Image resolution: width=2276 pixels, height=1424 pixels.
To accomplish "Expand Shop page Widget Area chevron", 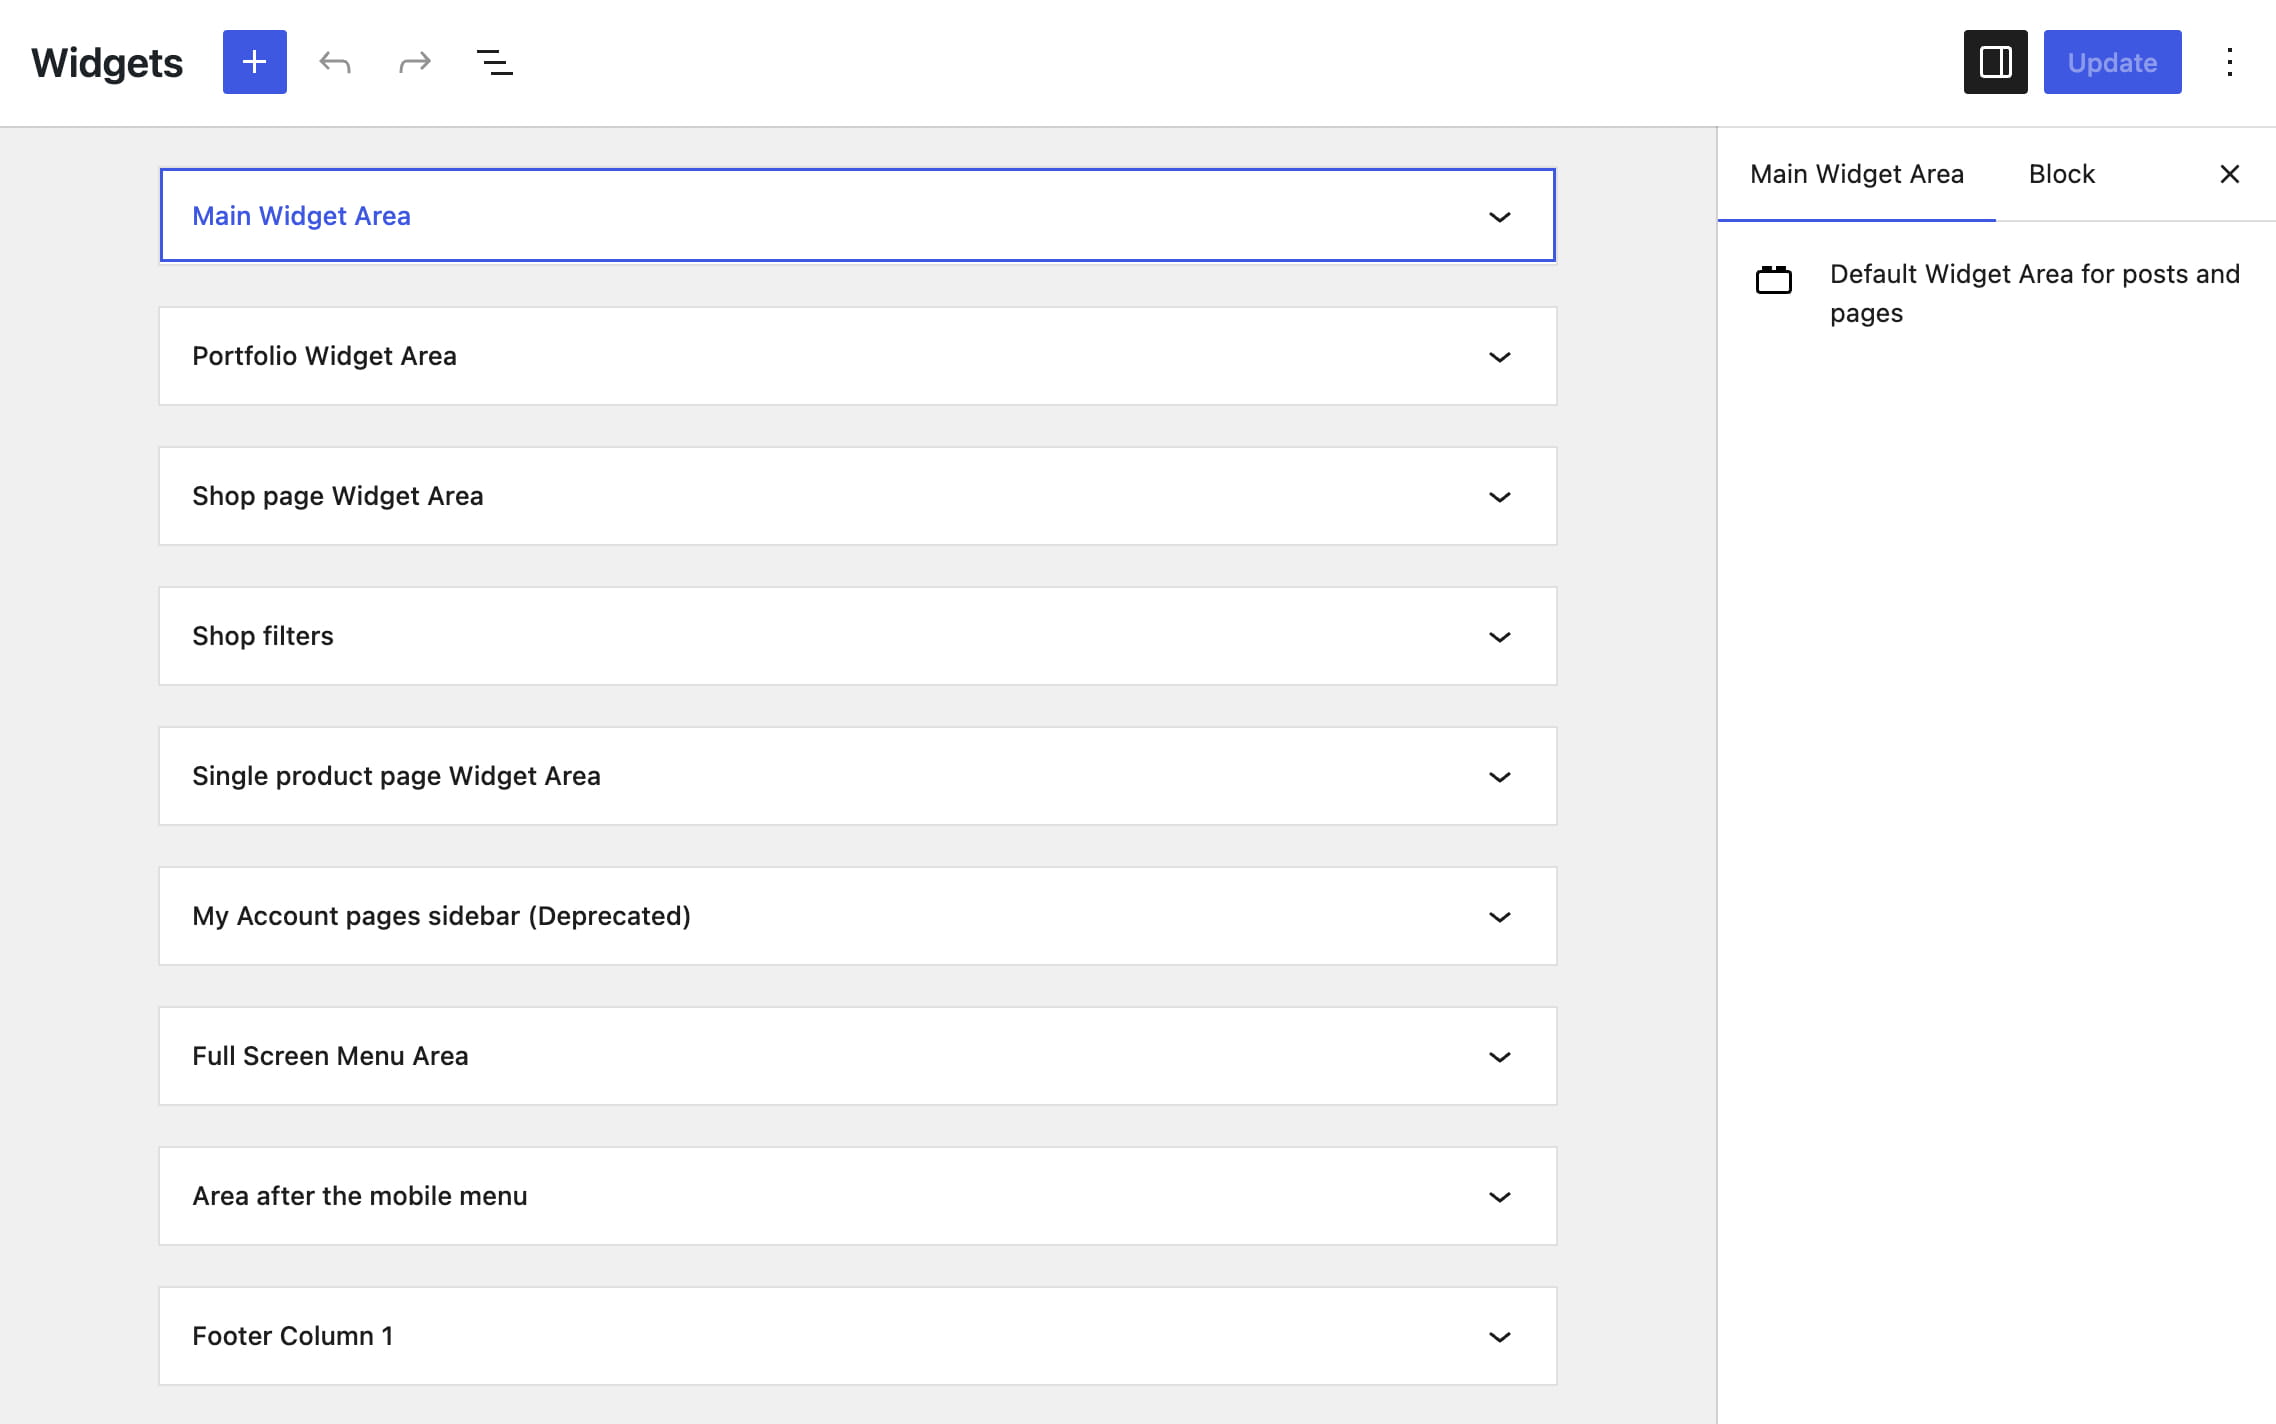I will (1499, 496).
